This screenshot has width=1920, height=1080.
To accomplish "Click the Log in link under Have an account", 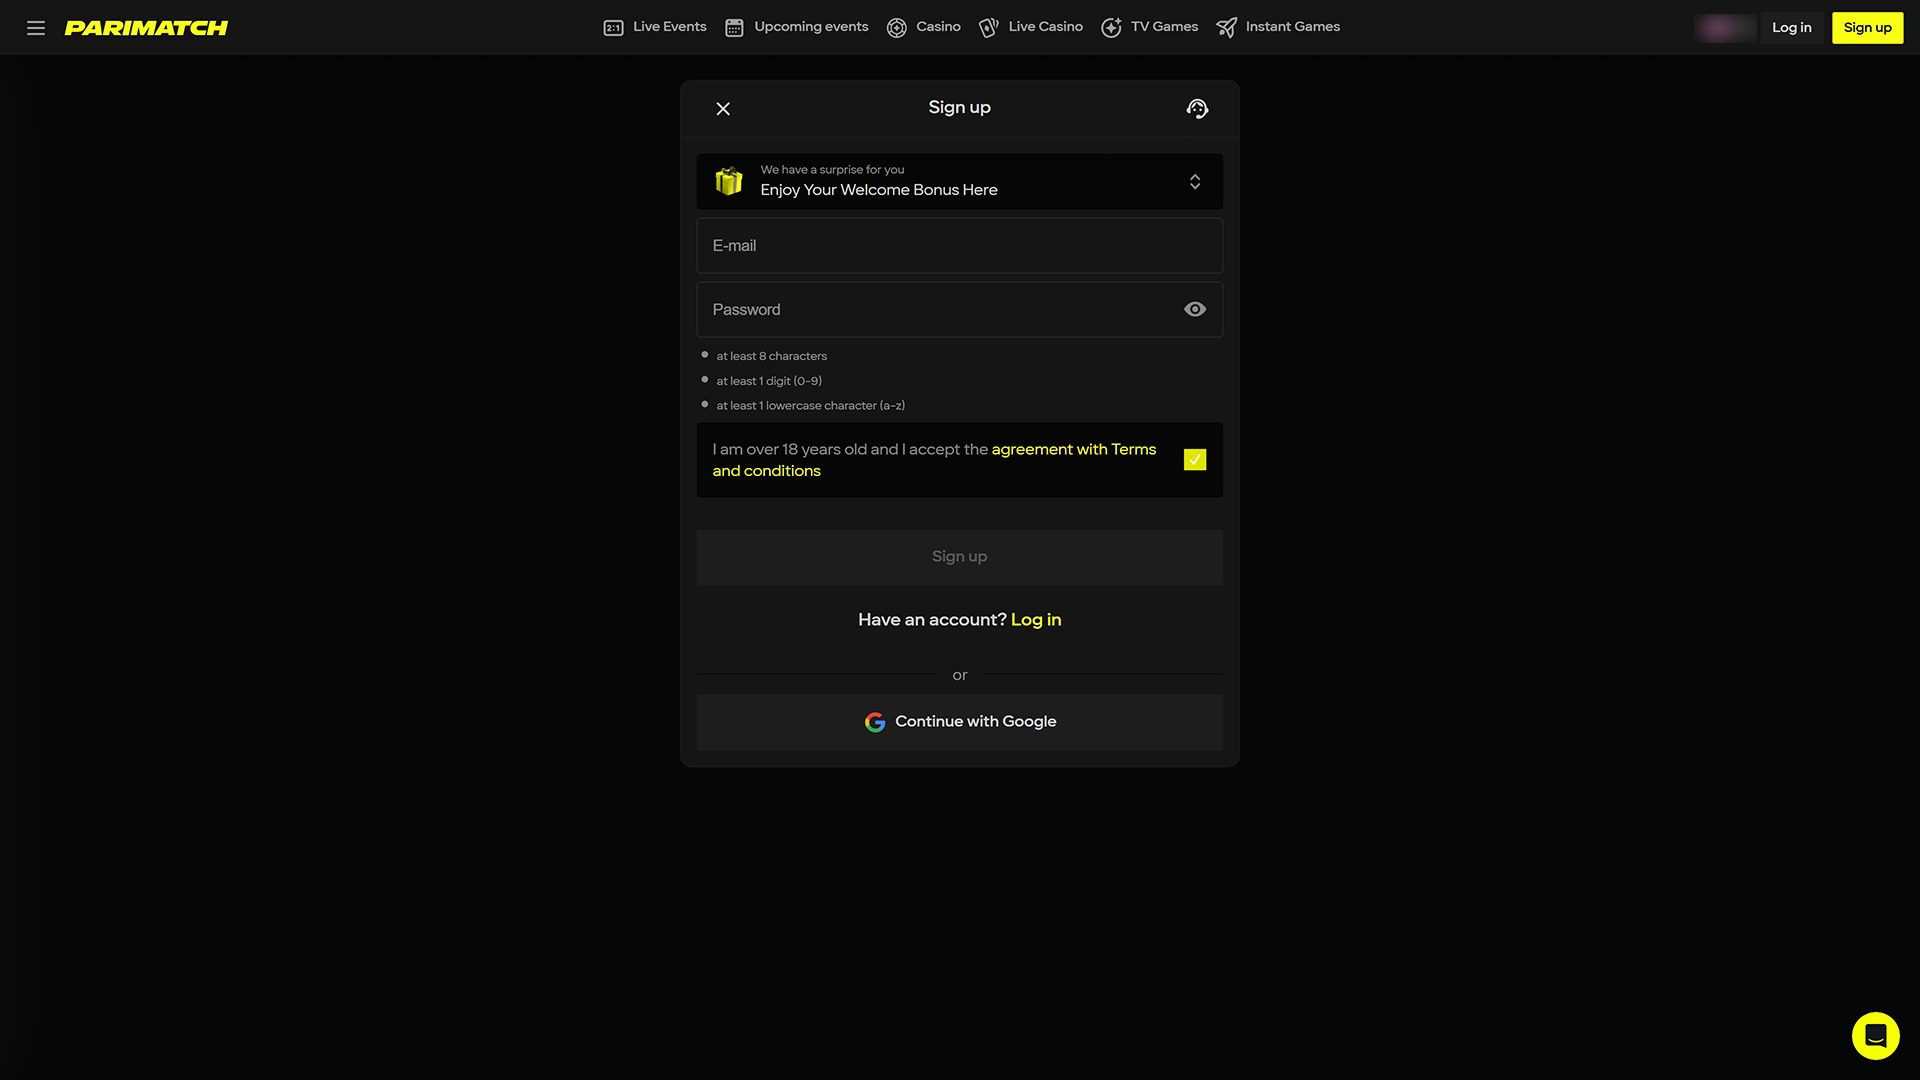I will pos(1036,619).
